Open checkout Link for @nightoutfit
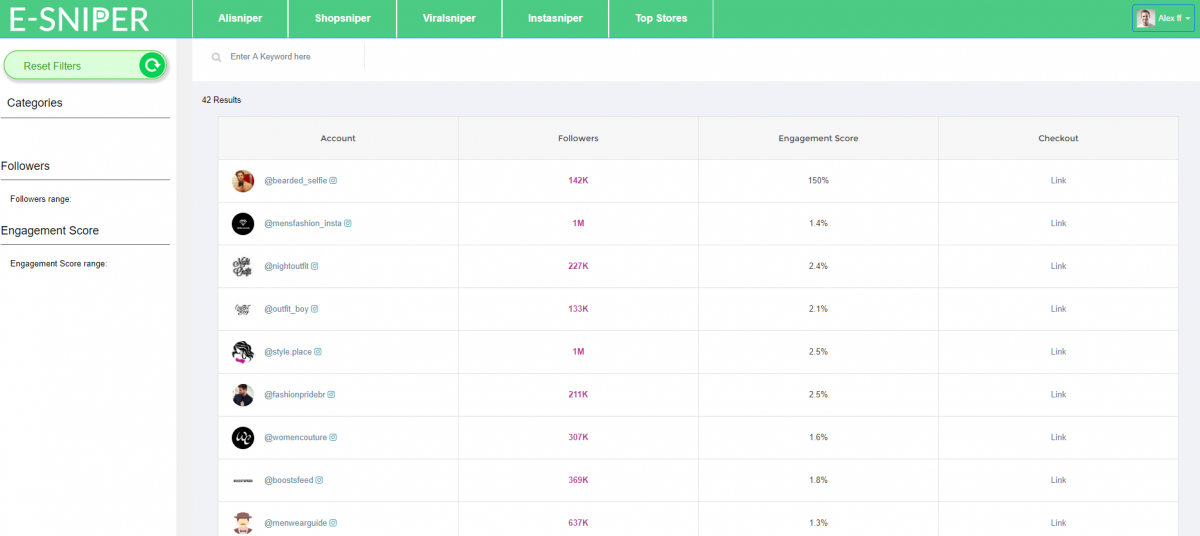 1058,266
